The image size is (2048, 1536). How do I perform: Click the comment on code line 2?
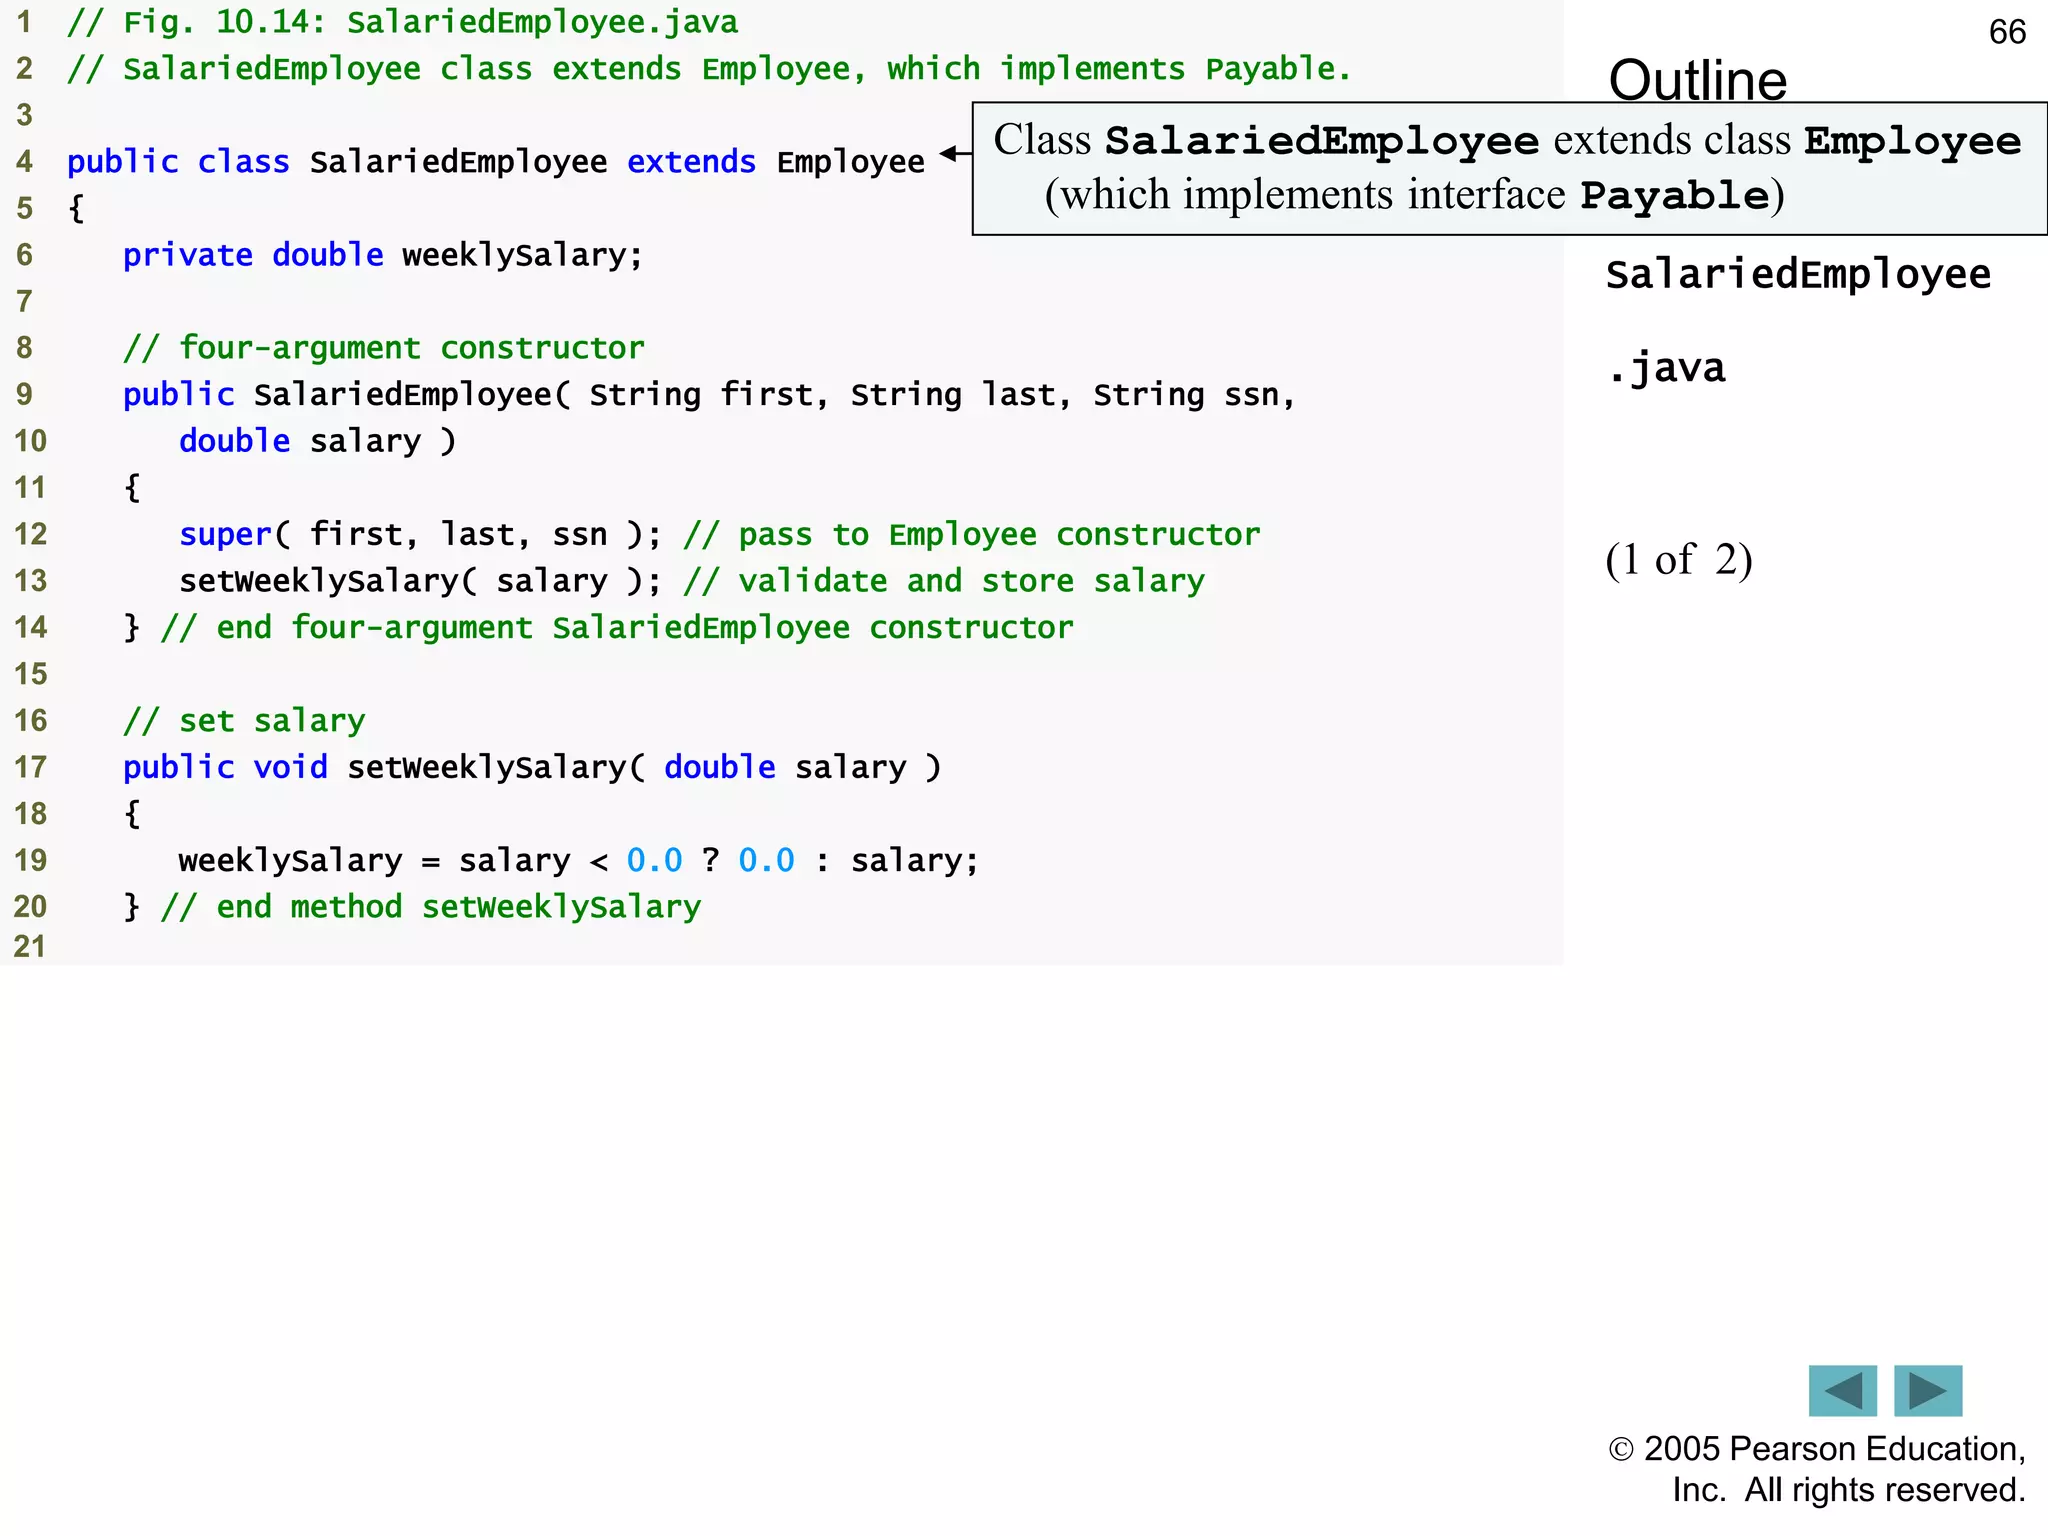(709, 69)
